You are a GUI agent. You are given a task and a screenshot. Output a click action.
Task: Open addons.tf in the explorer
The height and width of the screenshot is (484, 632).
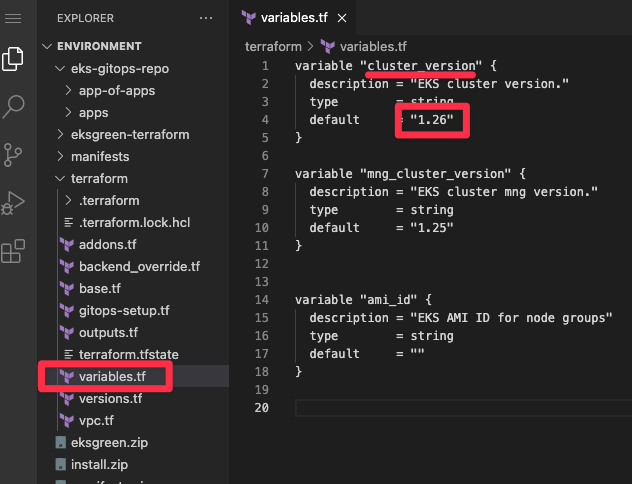coord(107,245)
